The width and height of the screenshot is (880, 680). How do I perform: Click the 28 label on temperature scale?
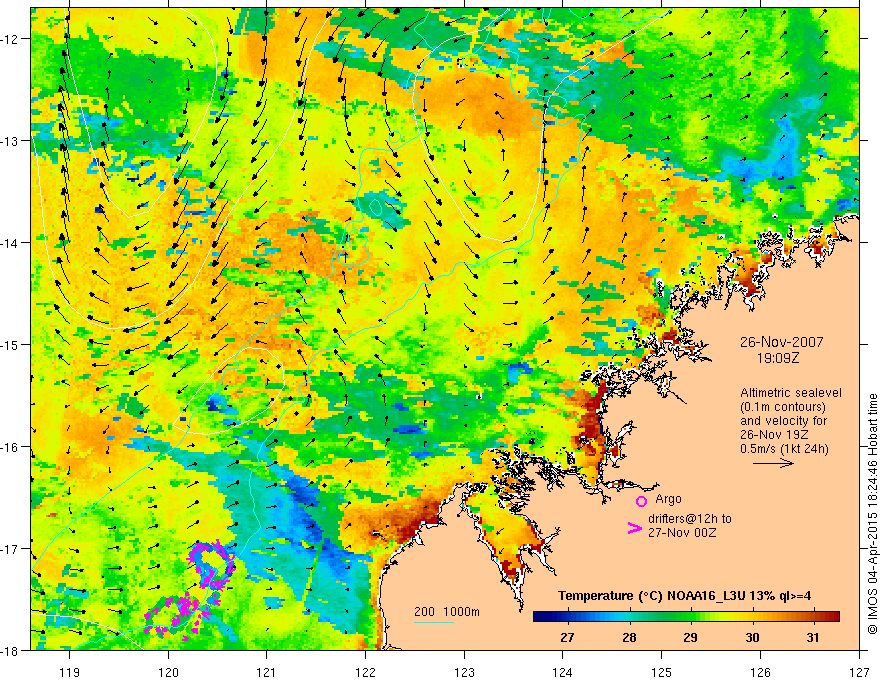coord(629,637)
